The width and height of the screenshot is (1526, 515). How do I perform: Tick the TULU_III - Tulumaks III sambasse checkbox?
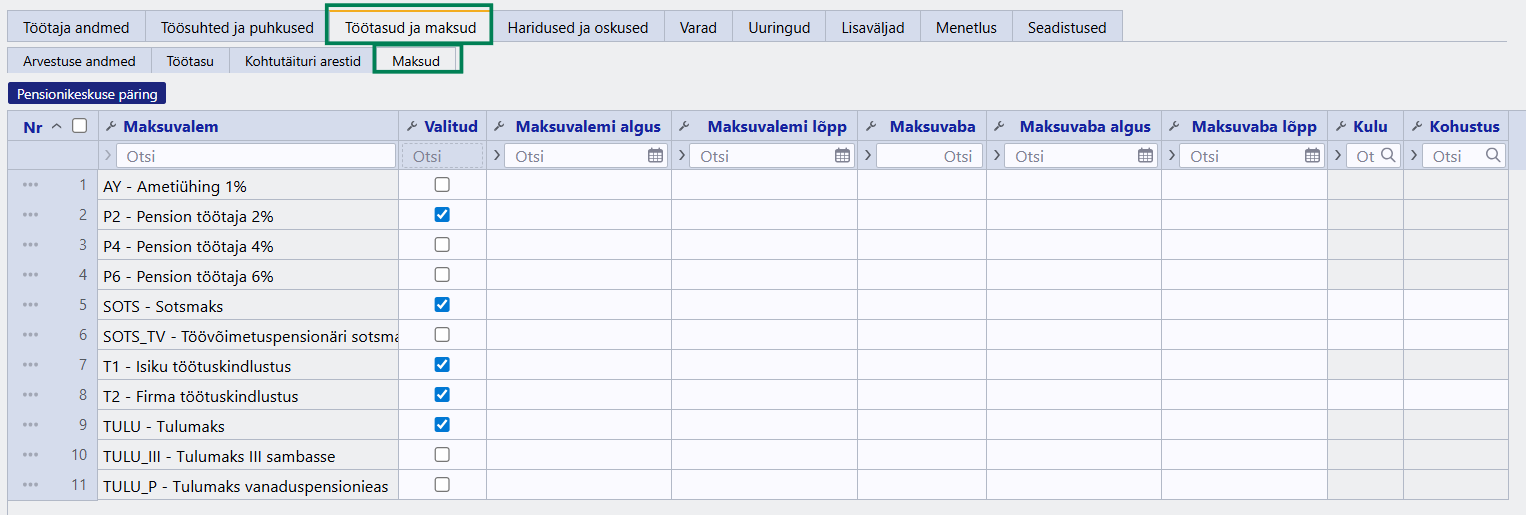tap(442, 455)
